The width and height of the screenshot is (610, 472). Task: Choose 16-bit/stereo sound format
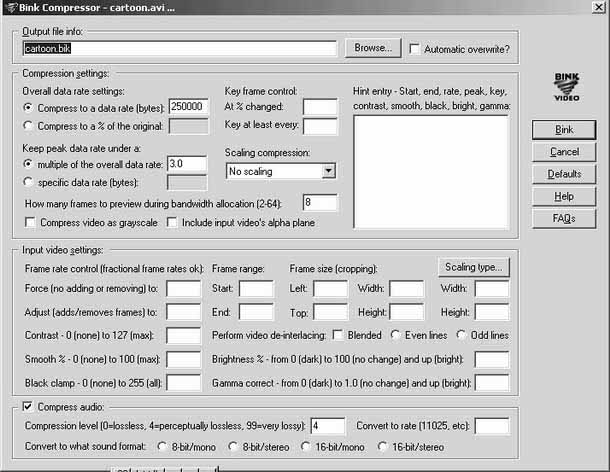(x=382, y=446)
